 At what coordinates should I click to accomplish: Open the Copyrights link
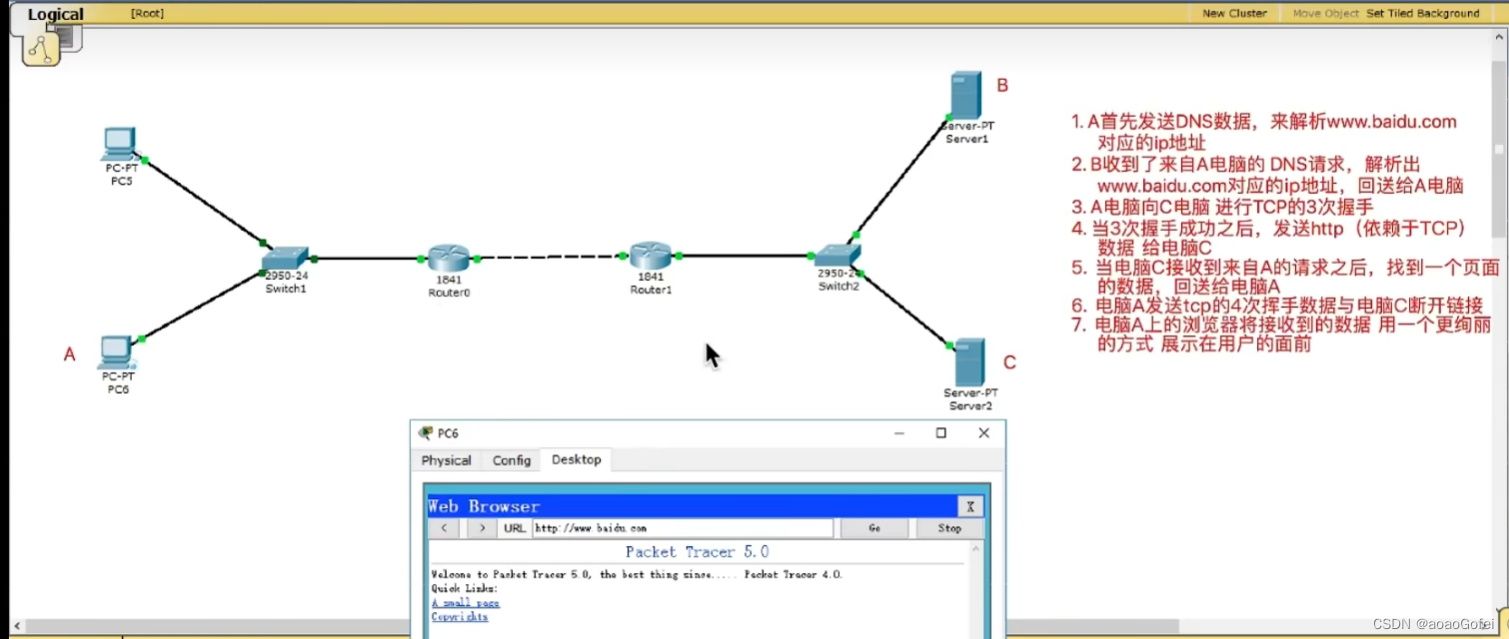(460, 617)
